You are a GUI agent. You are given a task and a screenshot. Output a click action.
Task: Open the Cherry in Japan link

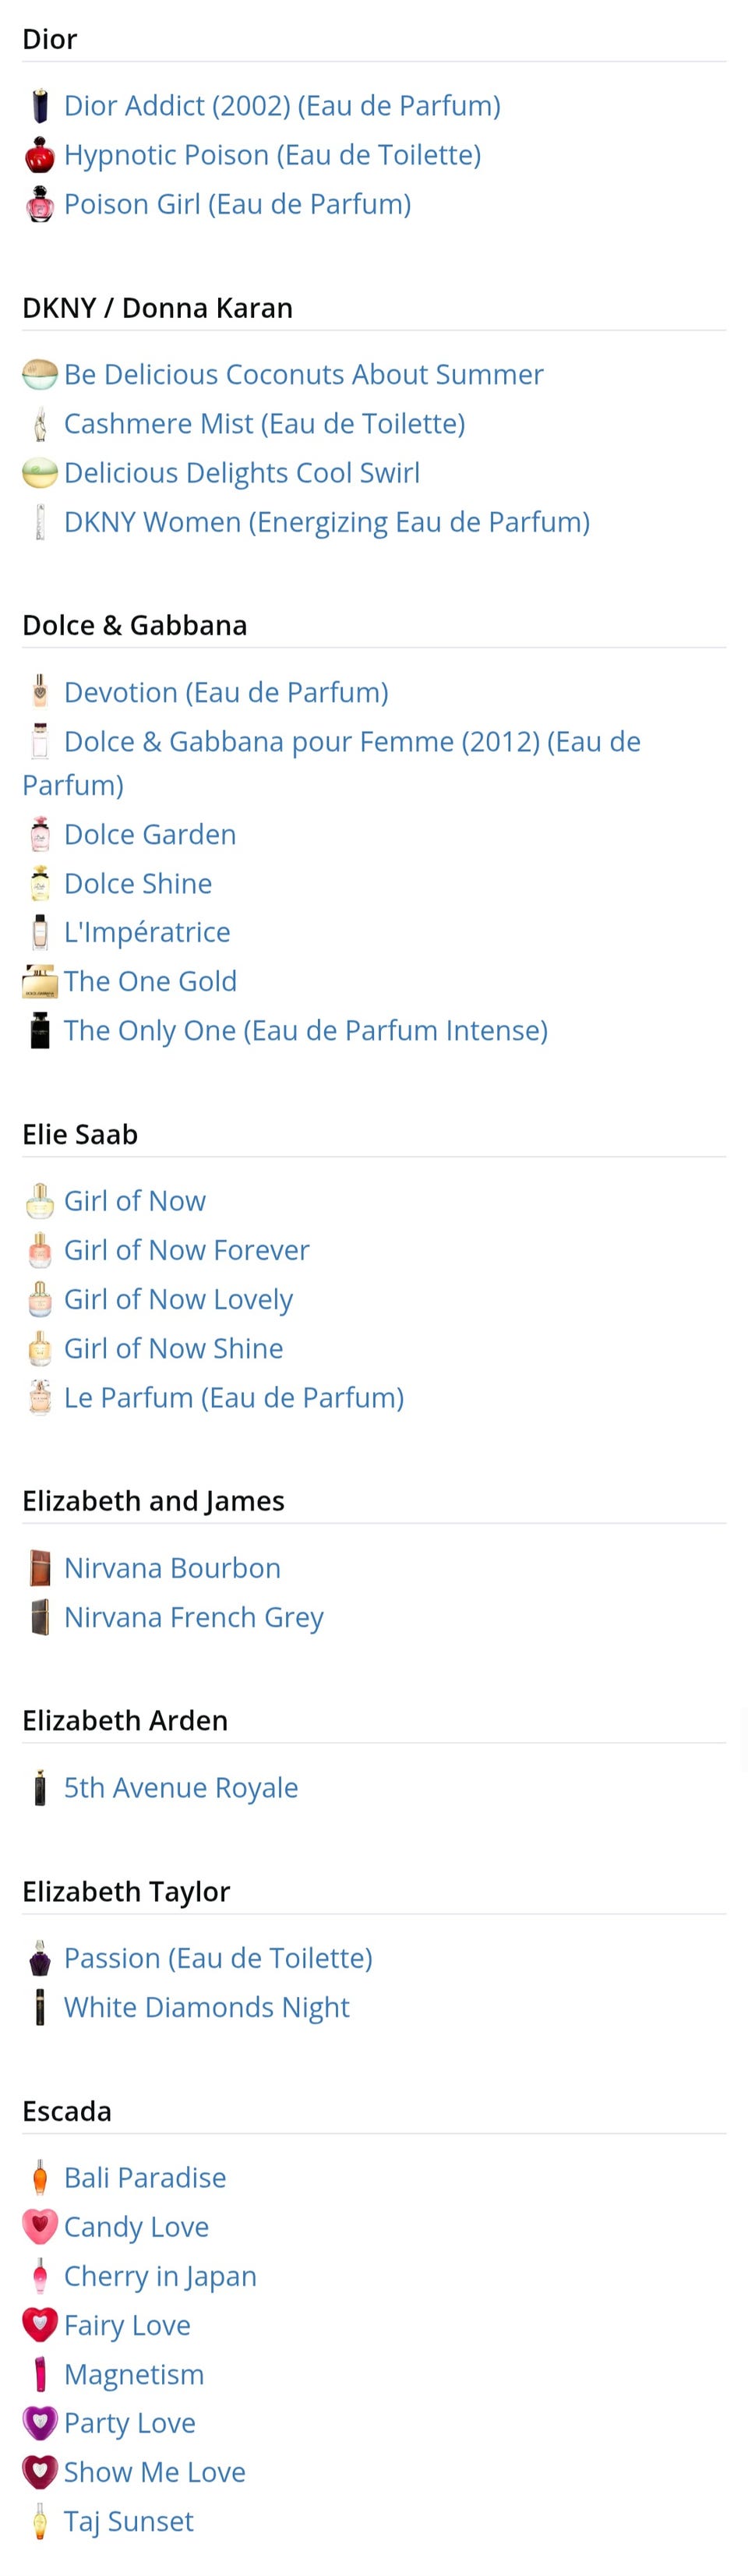click(x=160, y=2275)
